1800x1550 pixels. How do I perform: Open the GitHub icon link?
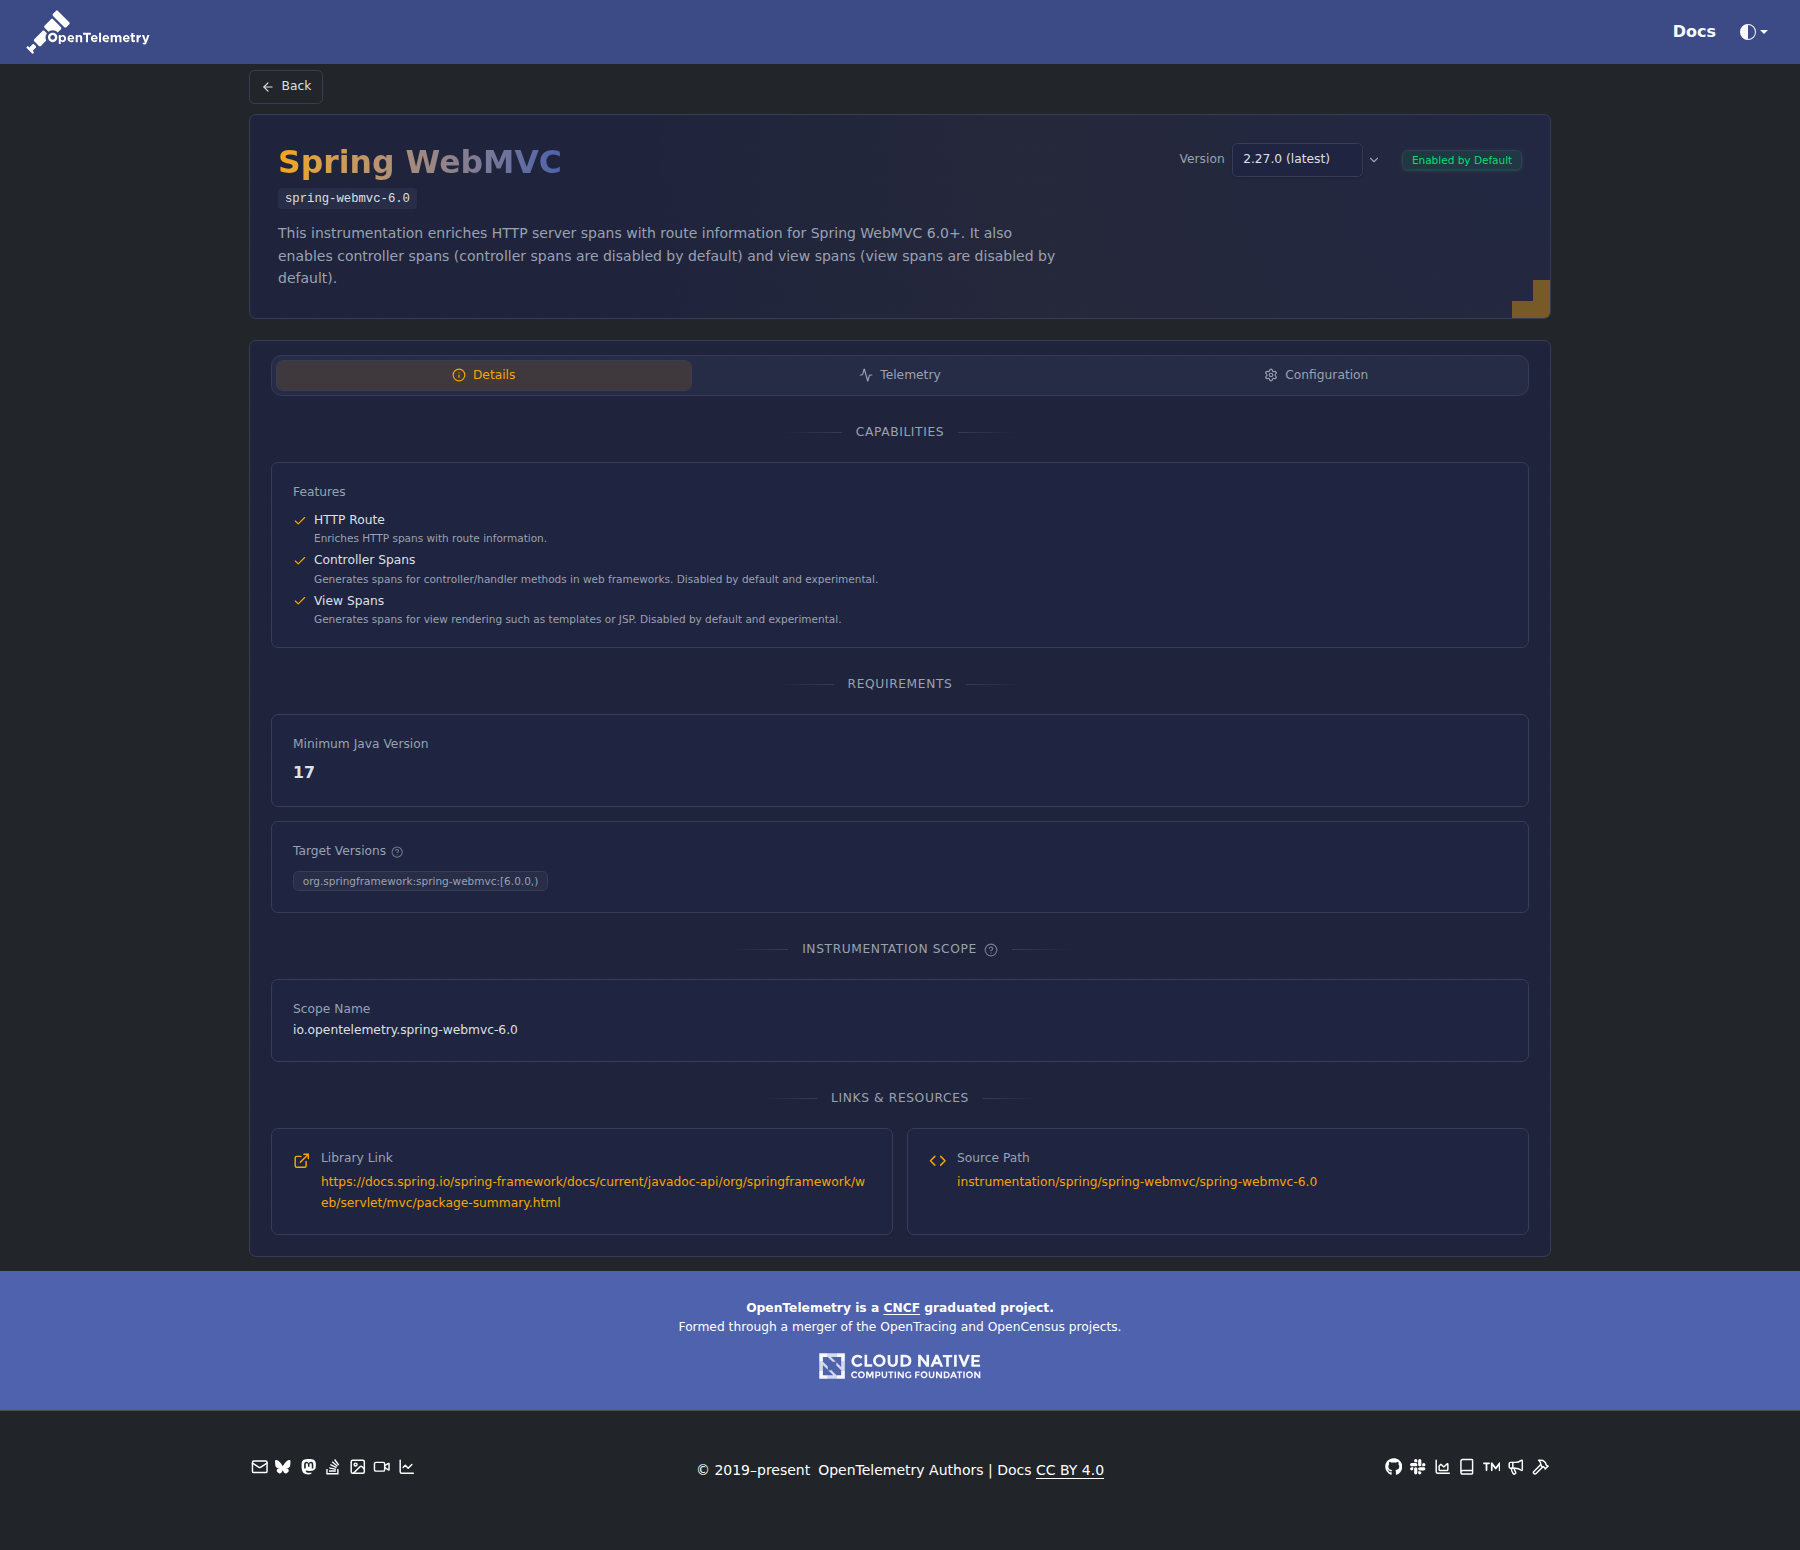click(x=1393, y=1467)
